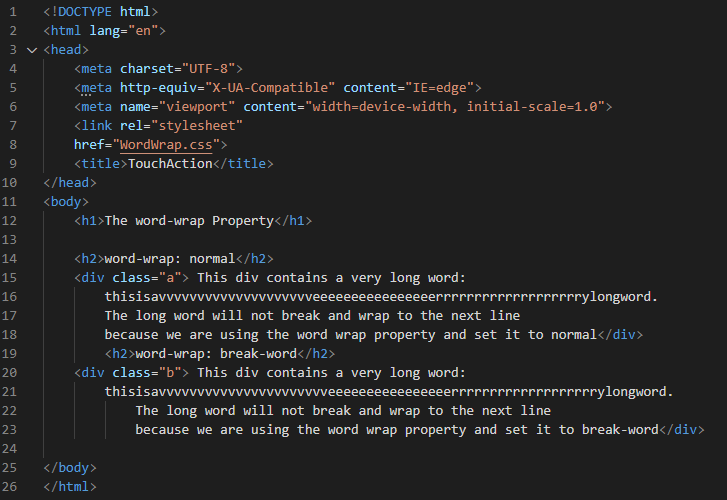Click the closing html tag

[x=70, y=487]
